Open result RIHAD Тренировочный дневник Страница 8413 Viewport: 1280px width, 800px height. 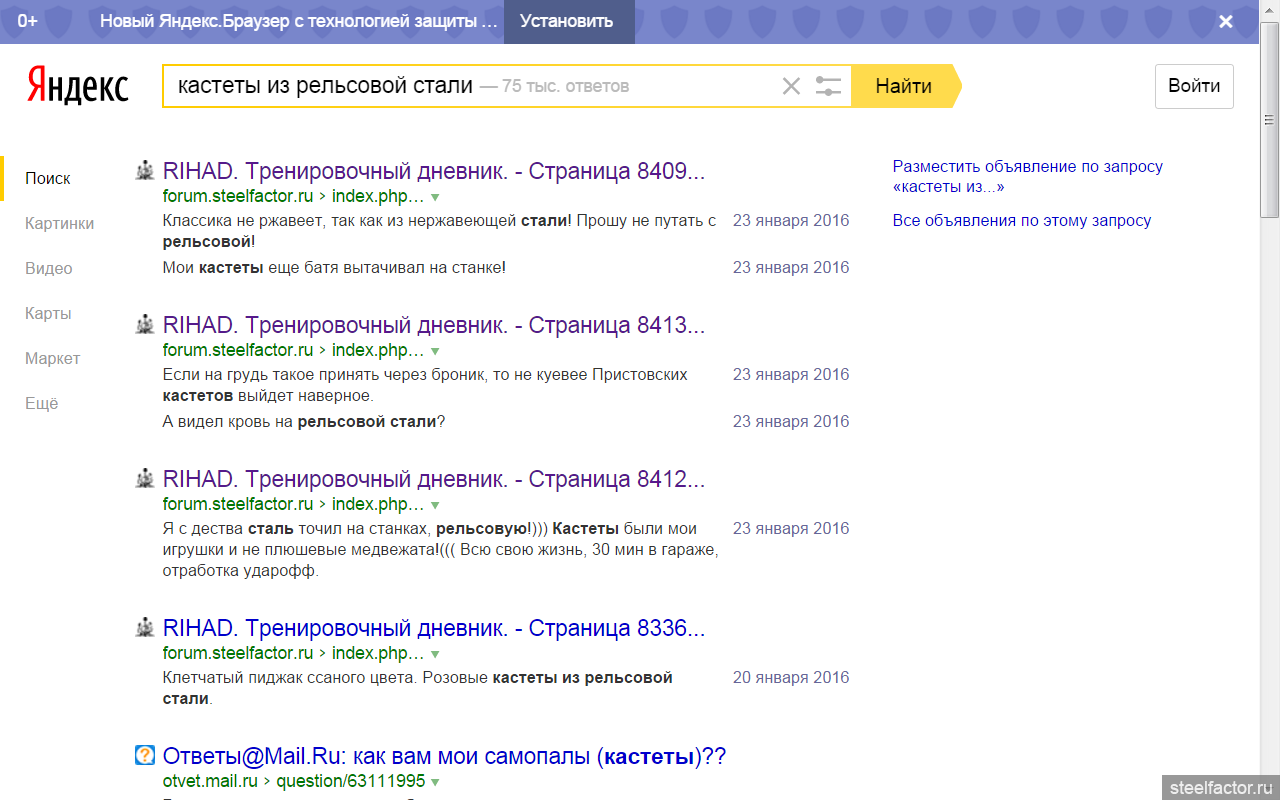(434, 325)
